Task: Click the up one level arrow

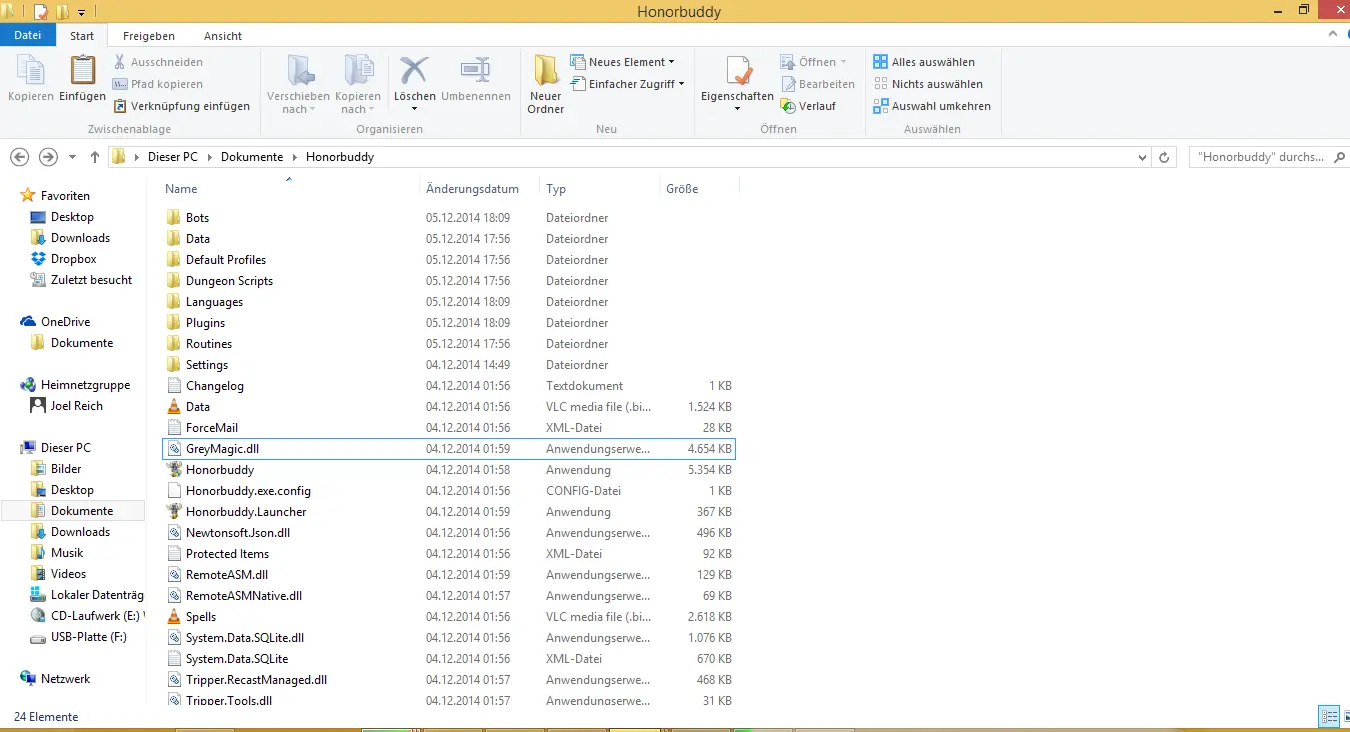Action: point(95,157)
